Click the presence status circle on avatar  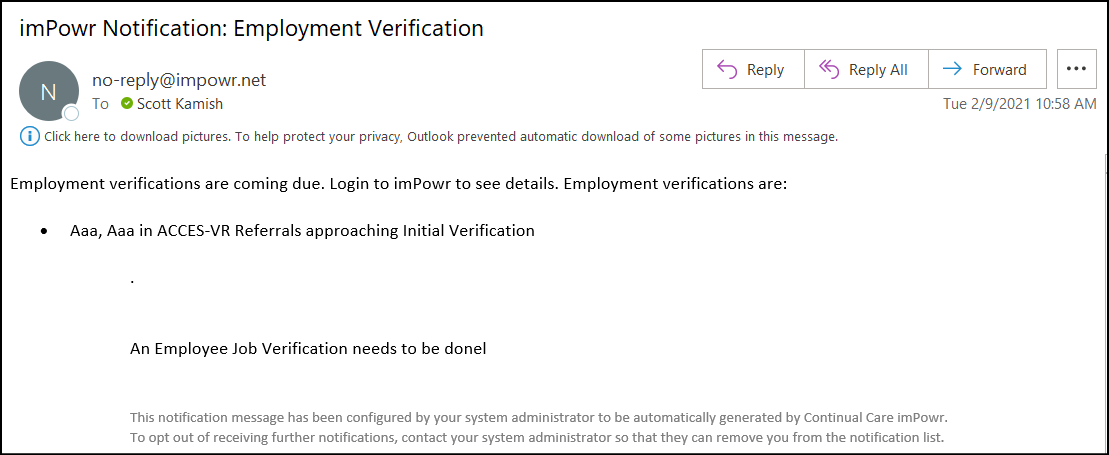71,113
